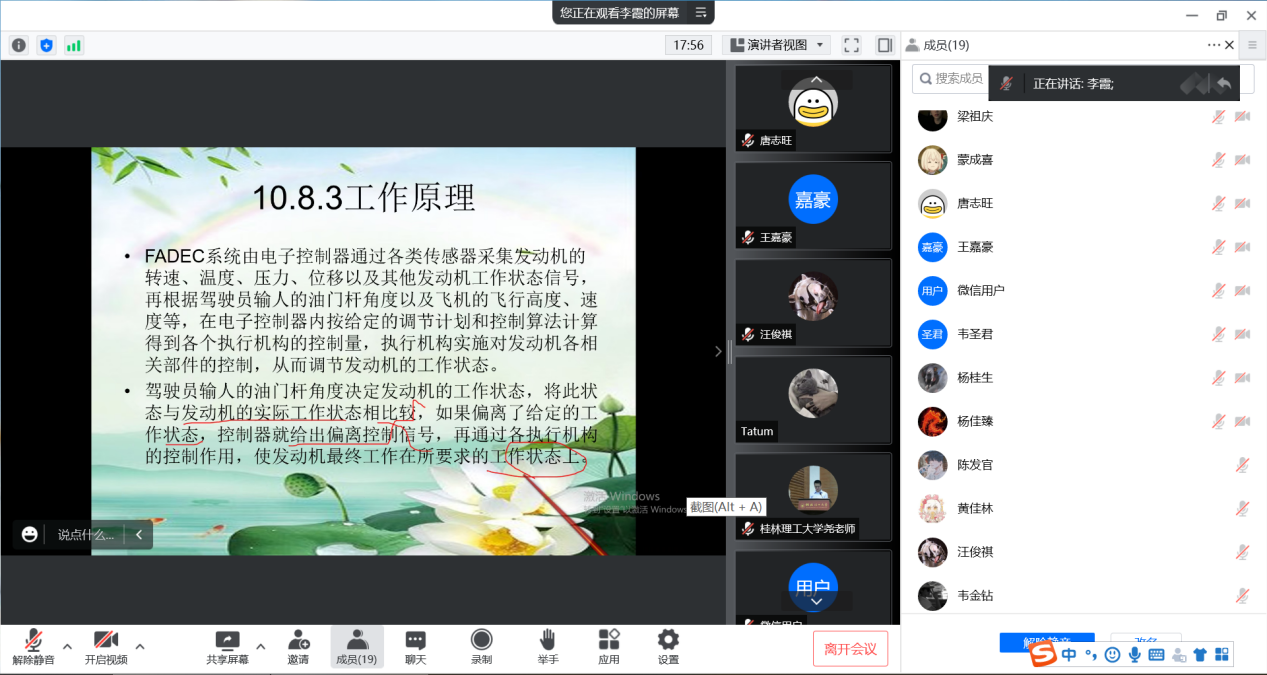Open the Apps (应用) icon
Viewport: 1267px width, 675px height.
coord(608,647)
